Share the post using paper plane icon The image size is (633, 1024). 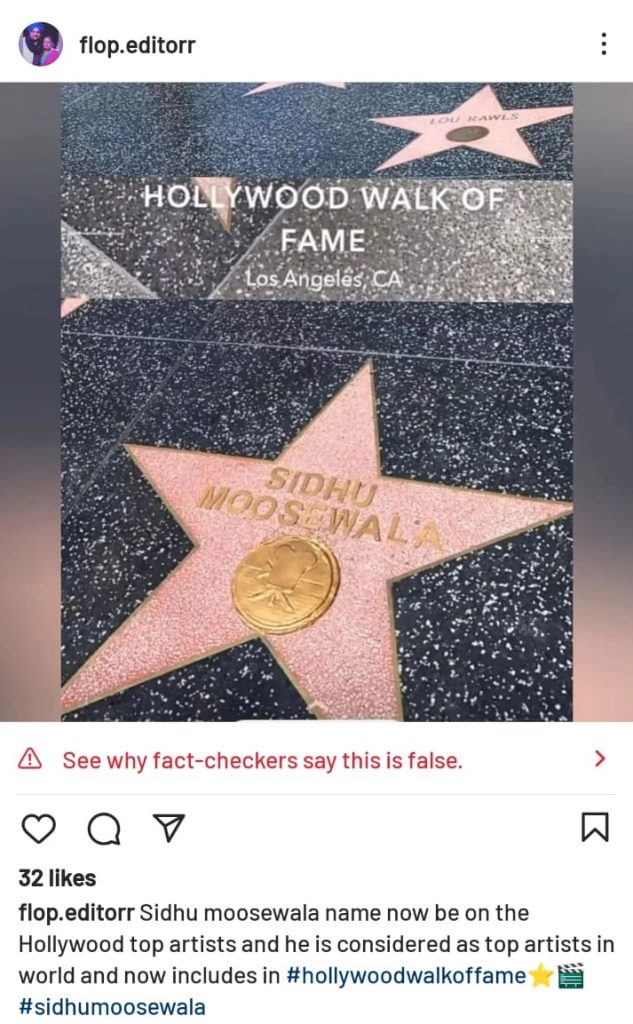point(169,827)
